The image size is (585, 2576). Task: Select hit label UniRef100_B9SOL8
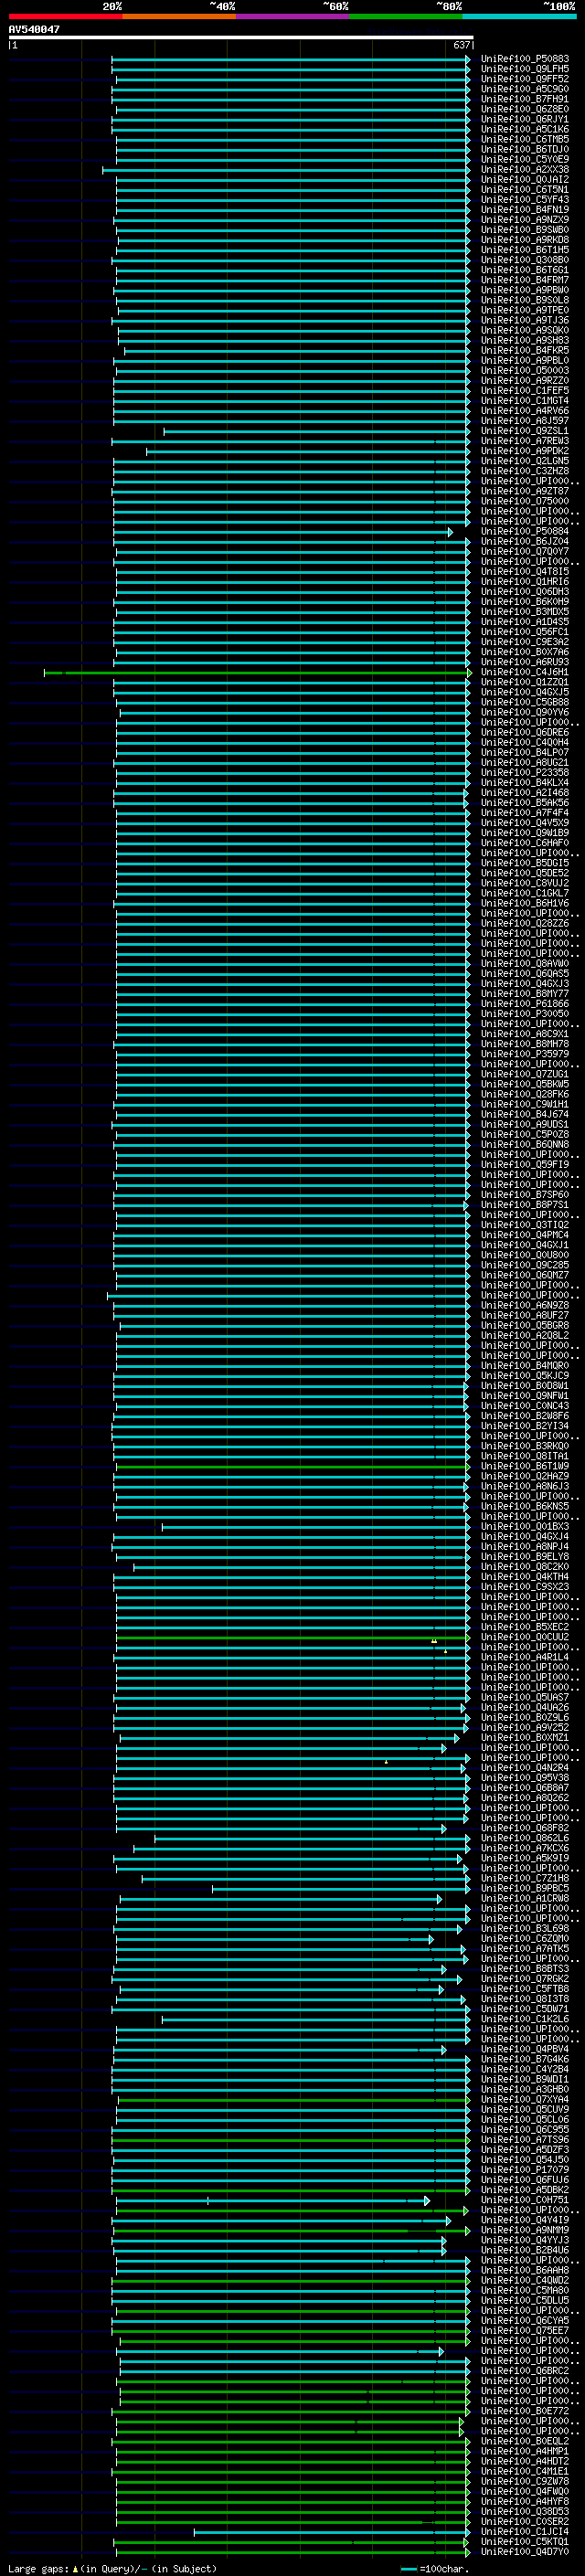tap(525, 300)
